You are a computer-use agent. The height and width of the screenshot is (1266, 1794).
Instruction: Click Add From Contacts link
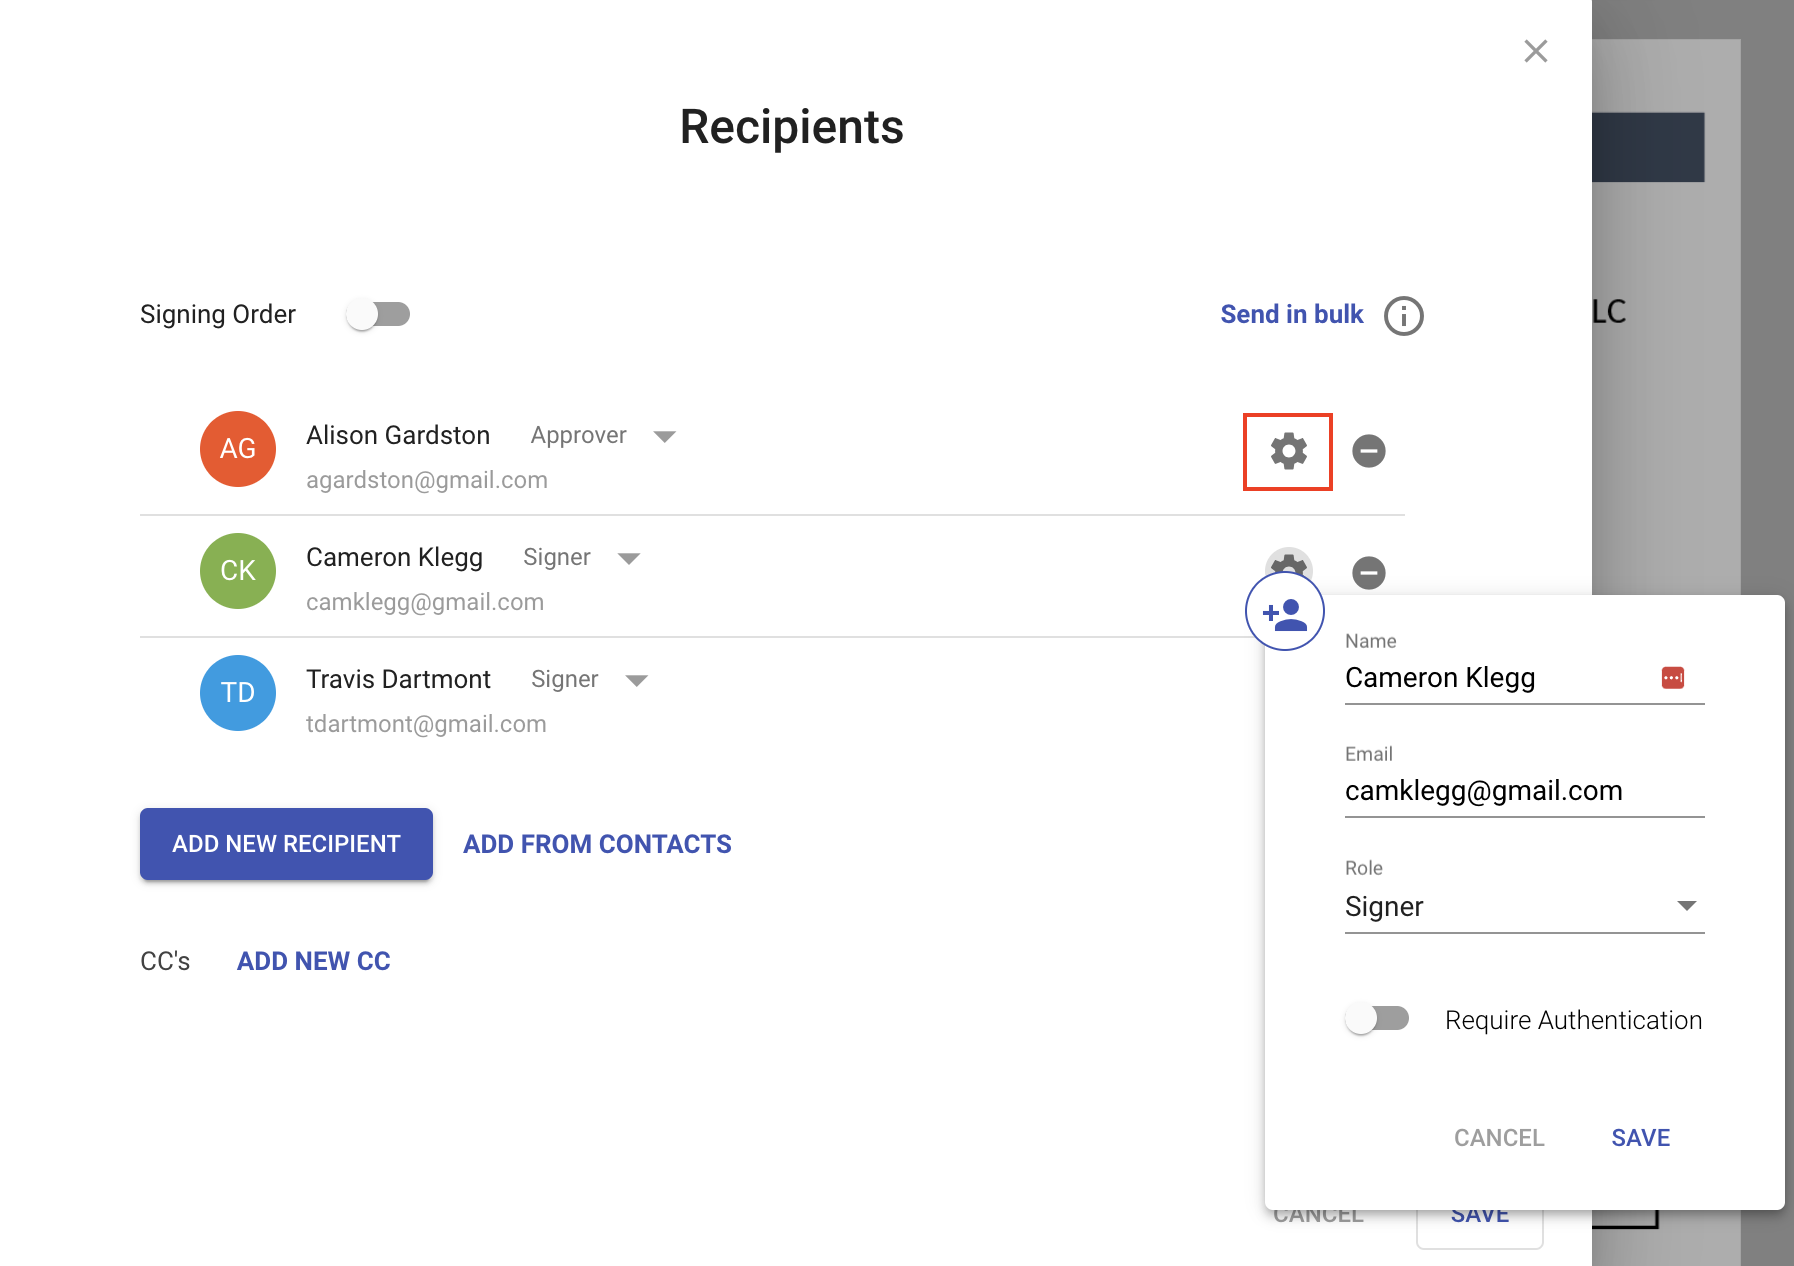coord(597,844)
